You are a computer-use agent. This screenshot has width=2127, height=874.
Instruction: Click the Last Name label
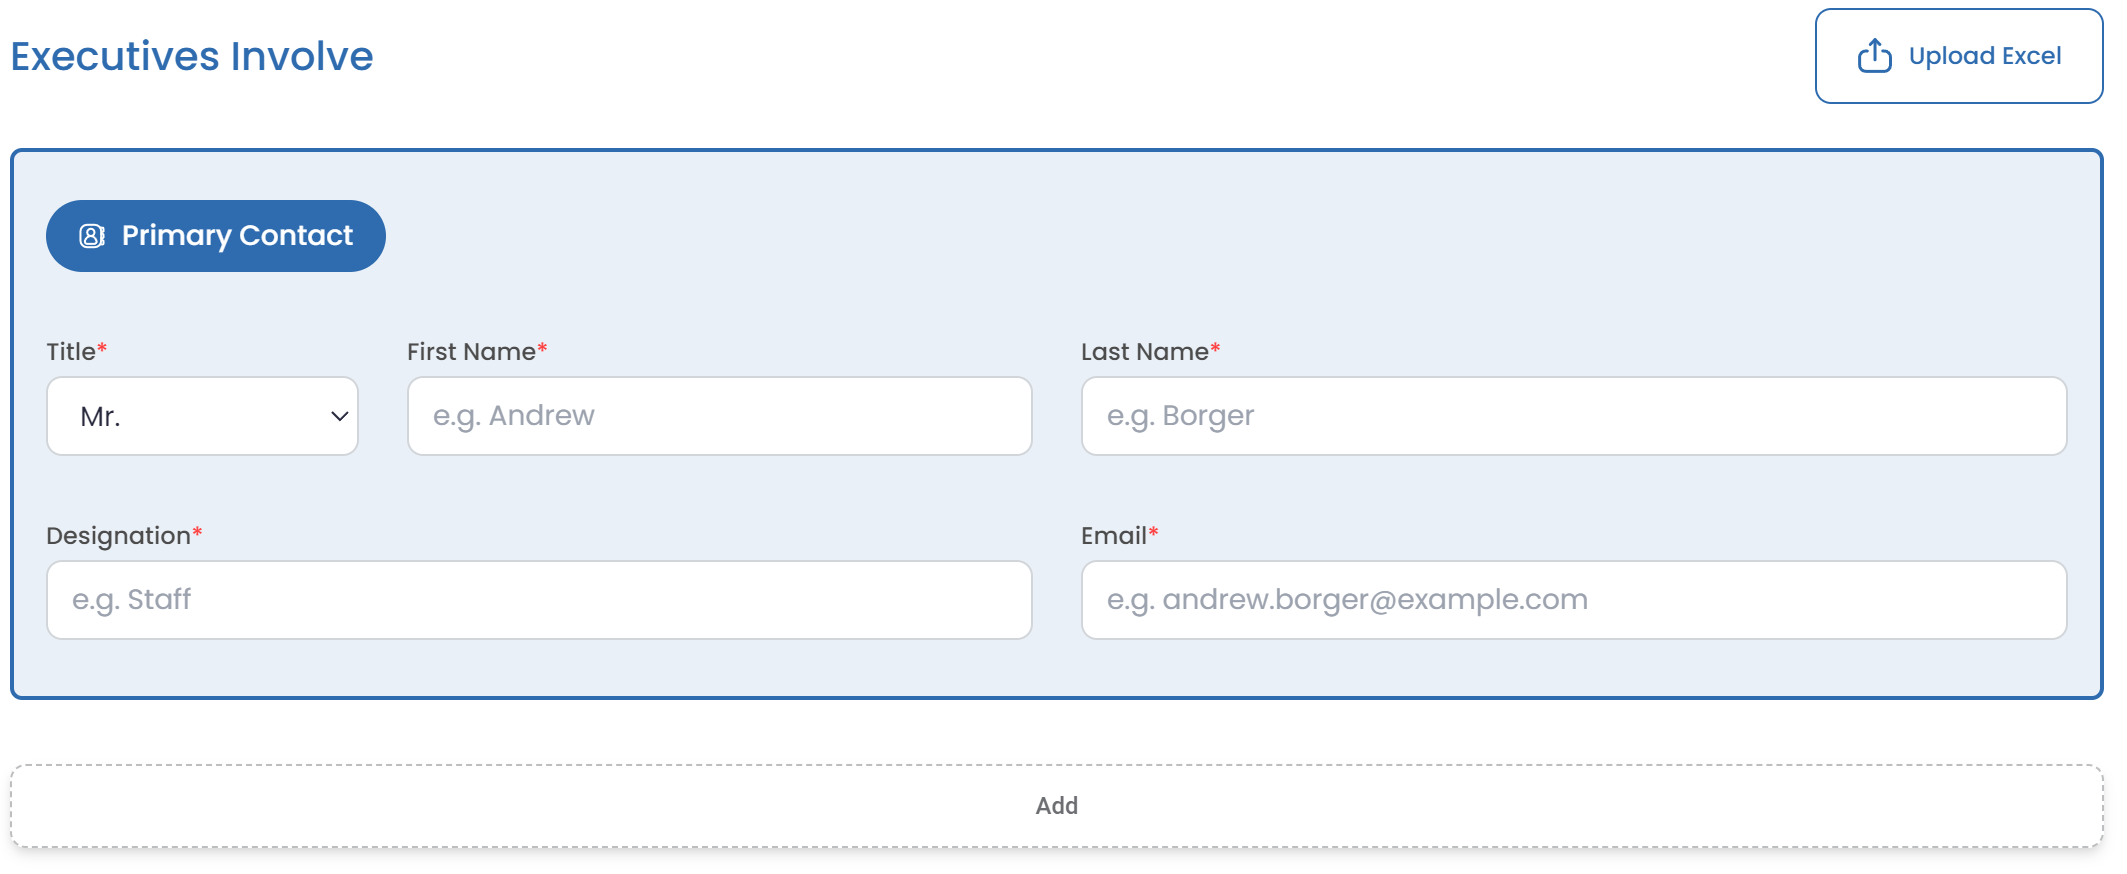[x=1144, y=352]
